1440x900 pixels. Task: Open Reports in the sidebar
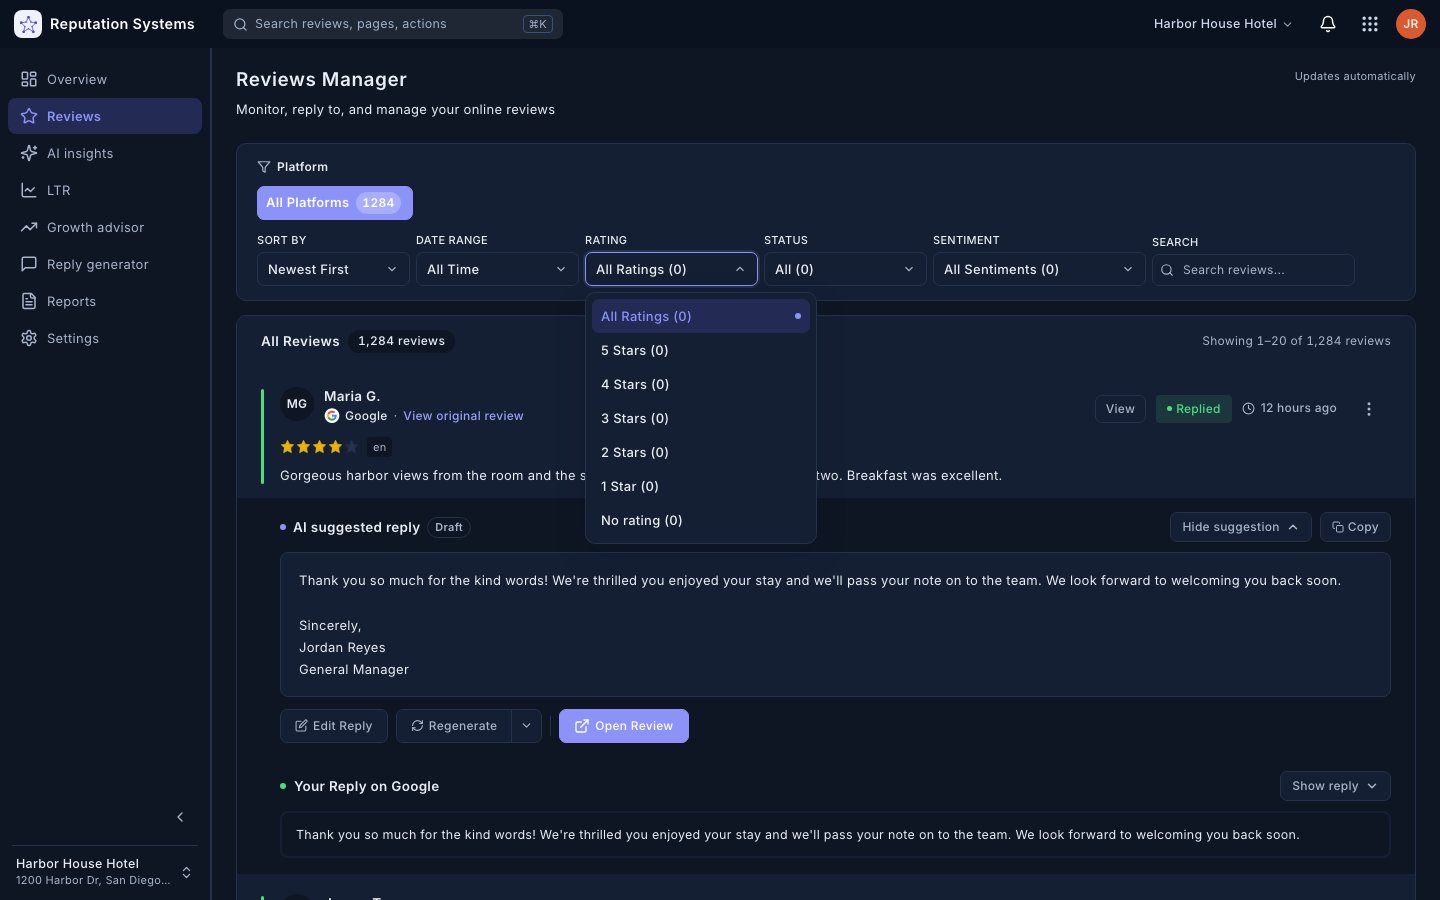point(105,301)
